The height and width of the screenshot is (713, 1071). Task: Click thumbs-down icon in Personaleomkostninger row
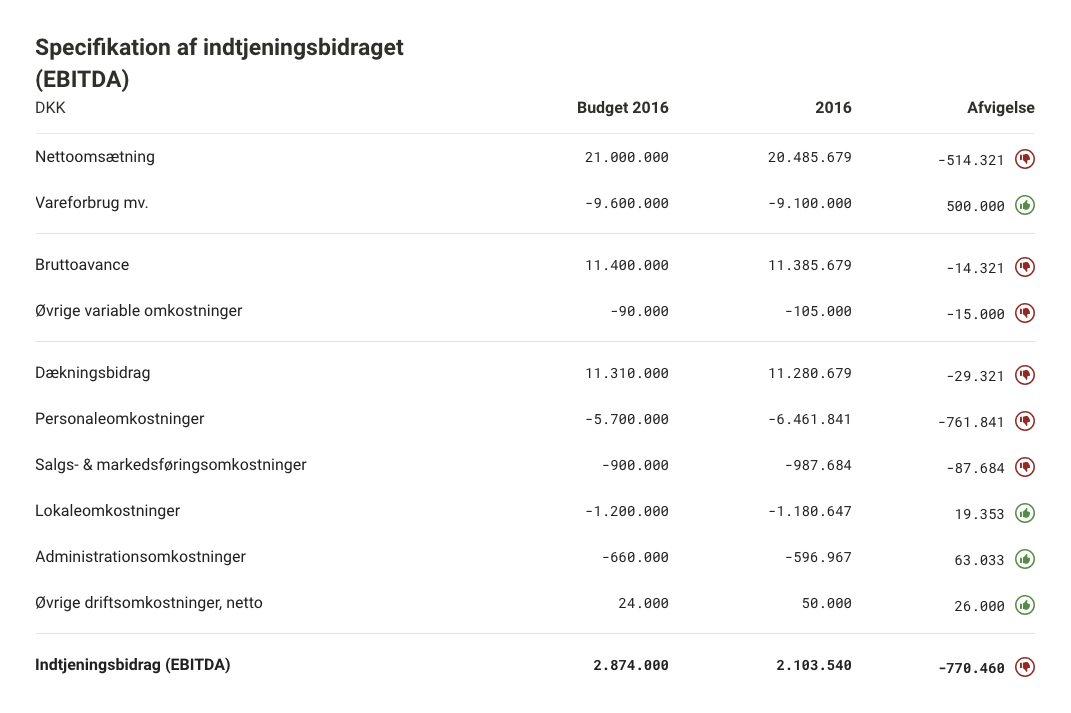[1025, 421]
